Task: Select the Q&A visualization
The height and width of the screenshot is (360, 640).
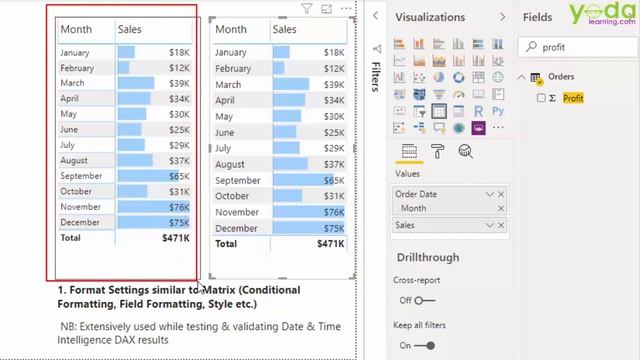Action: [439, 128]
